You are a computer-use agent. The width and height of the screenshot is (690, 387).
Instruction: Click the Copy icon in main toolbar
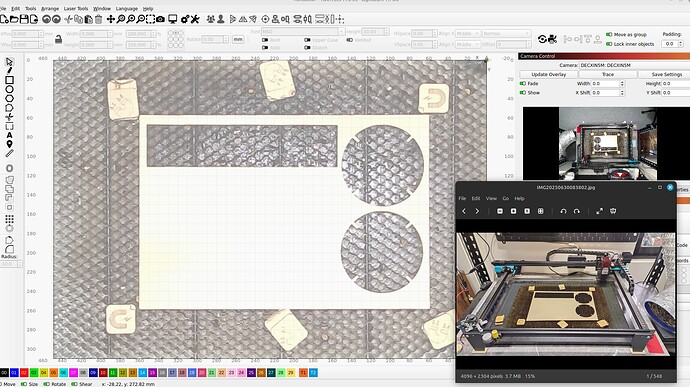click(78, 19)
